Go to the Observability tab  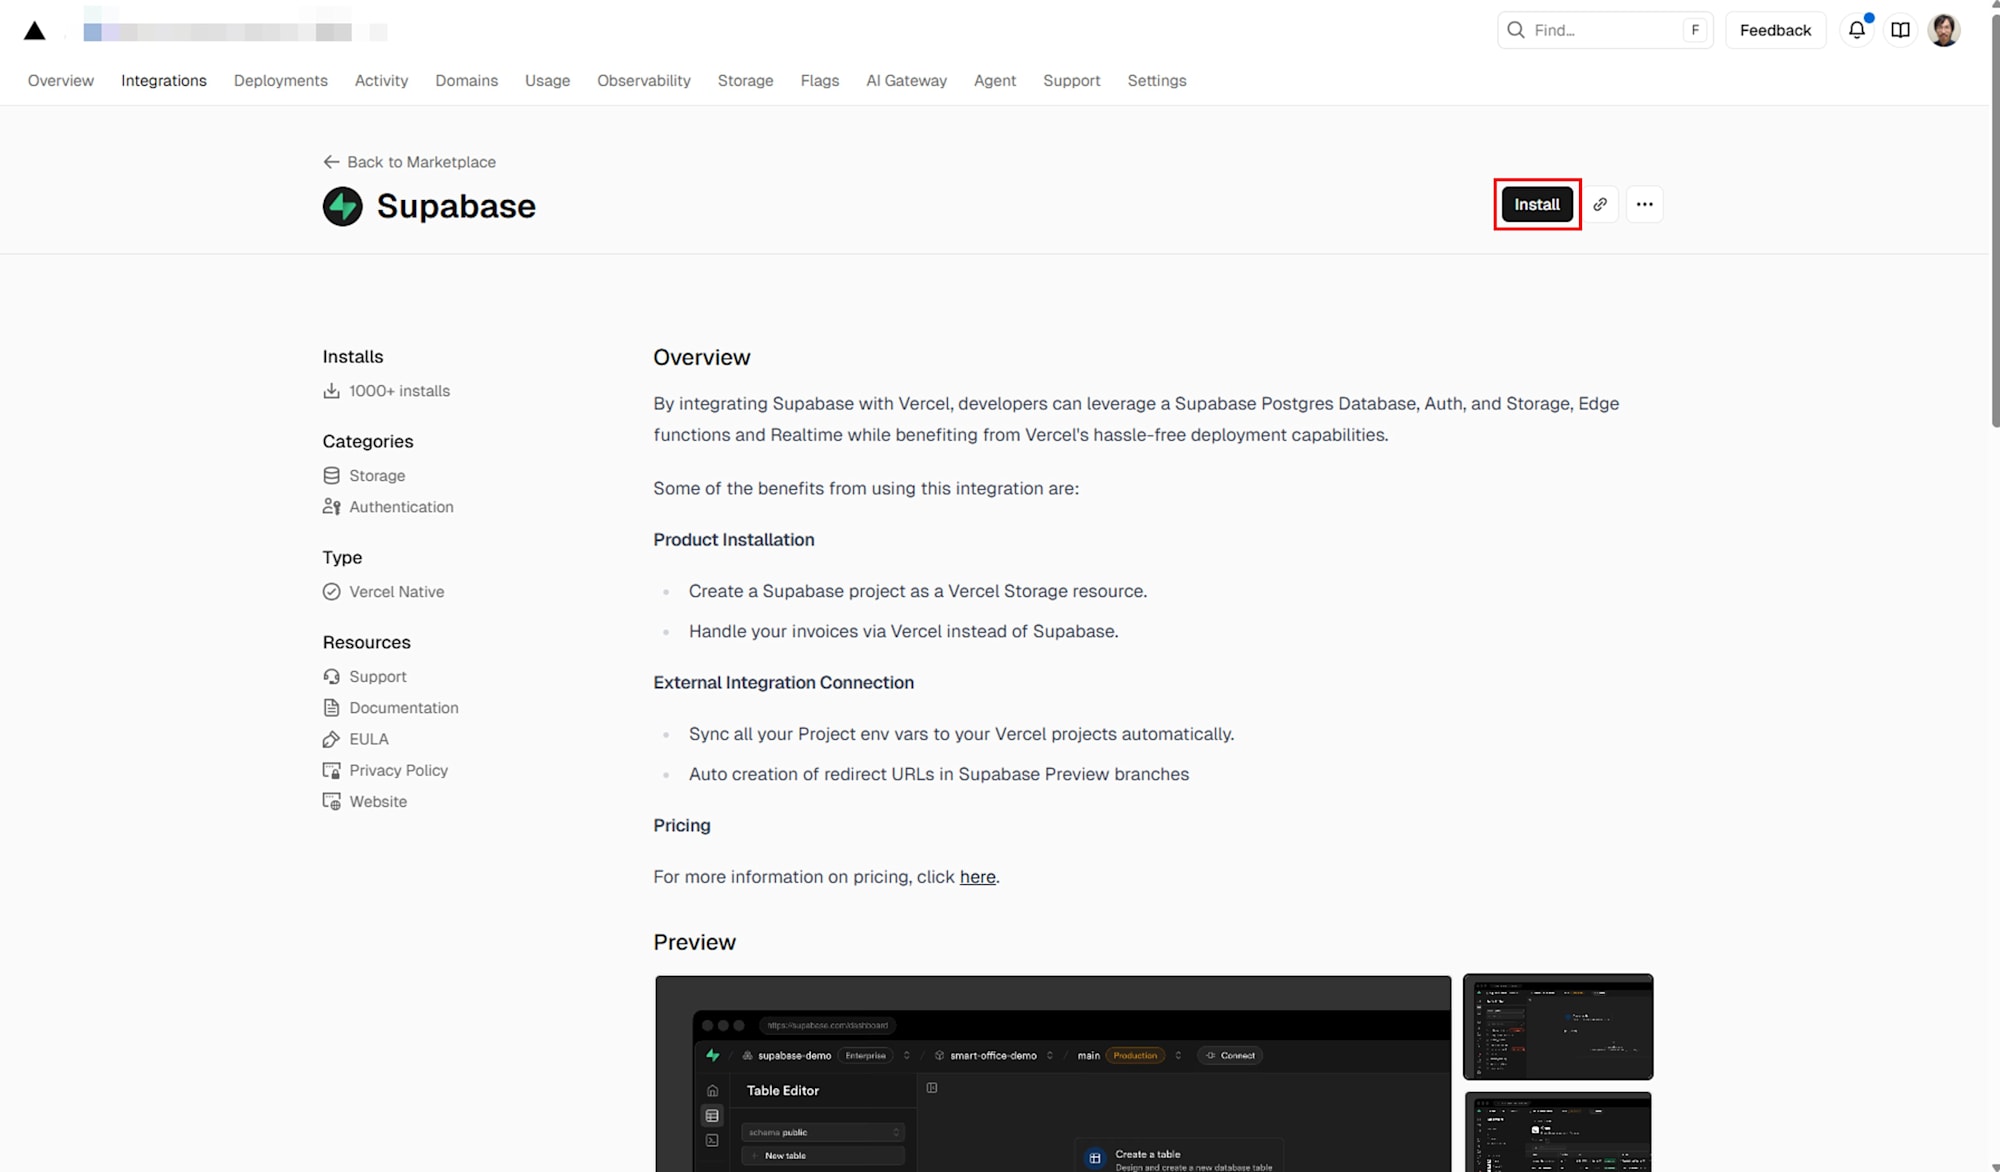[x=643, y=81]
